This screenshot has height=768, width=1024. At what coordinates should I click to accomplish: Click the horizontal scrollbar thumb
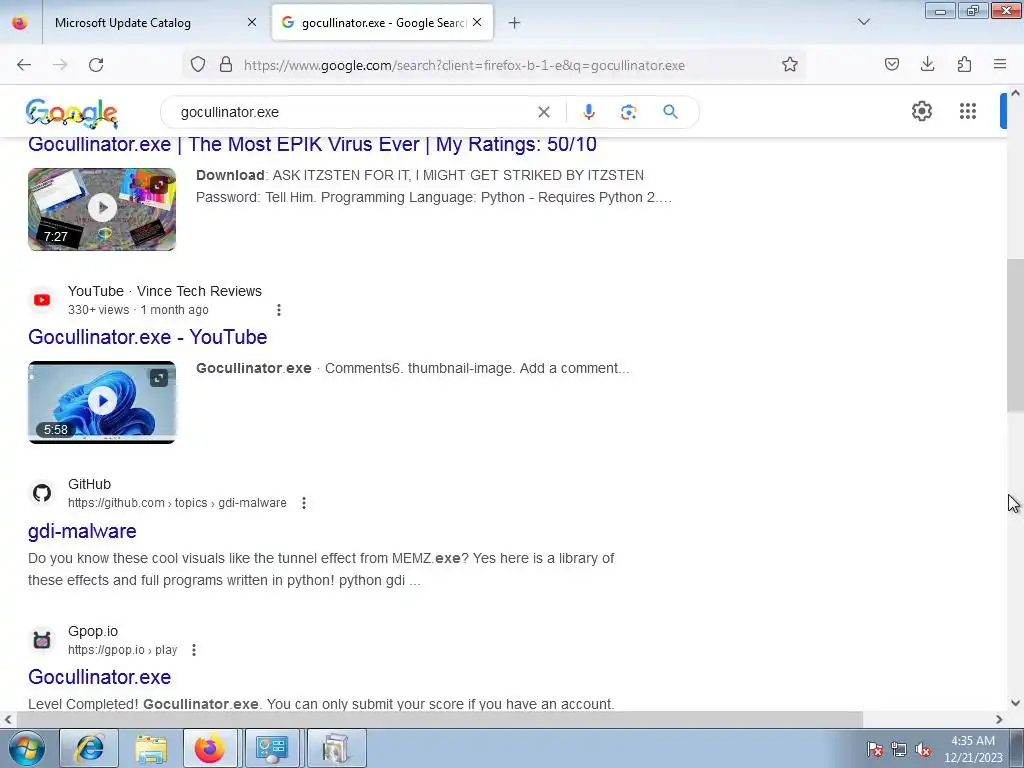point(439,720)
